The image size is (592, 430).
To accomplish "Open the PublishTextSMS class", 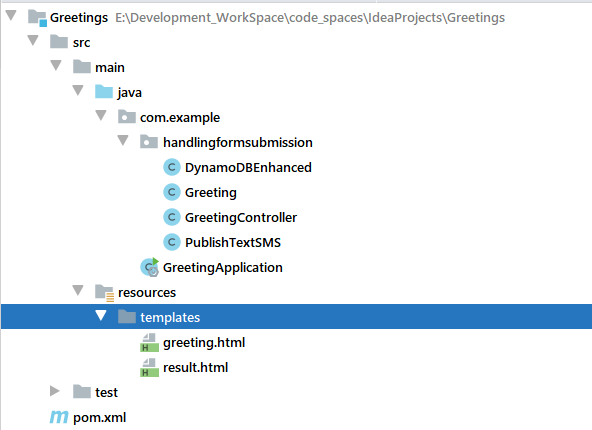I will [233, 242].
